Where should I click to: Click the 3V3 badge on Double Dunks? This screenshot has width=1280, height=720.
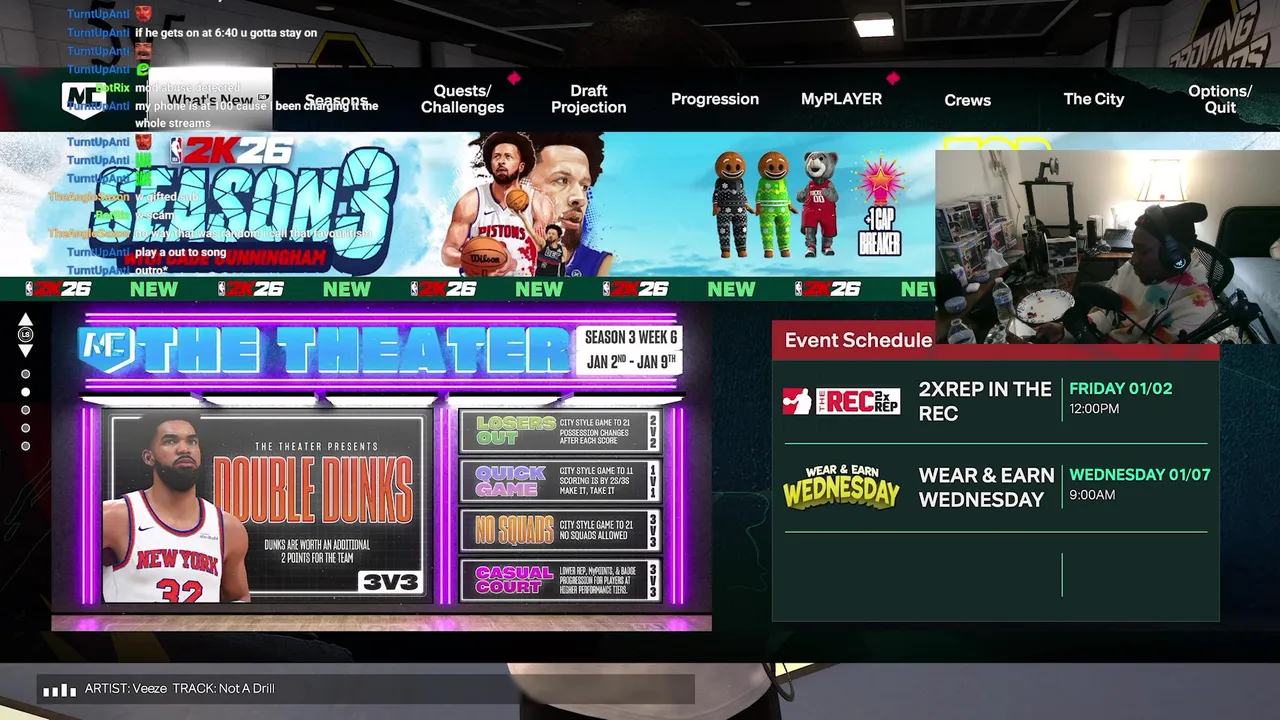(x=389, y=582)
